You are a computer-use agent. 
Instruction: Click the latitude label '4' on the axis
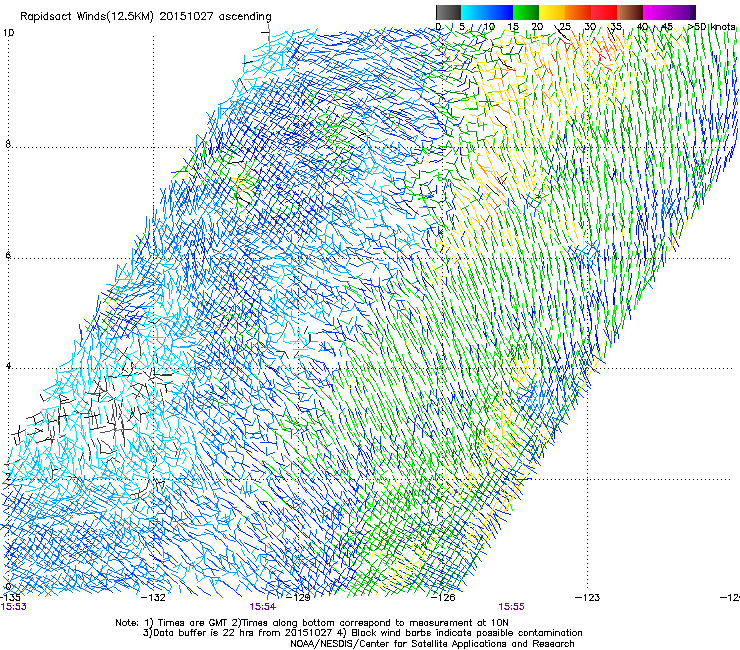8,365
